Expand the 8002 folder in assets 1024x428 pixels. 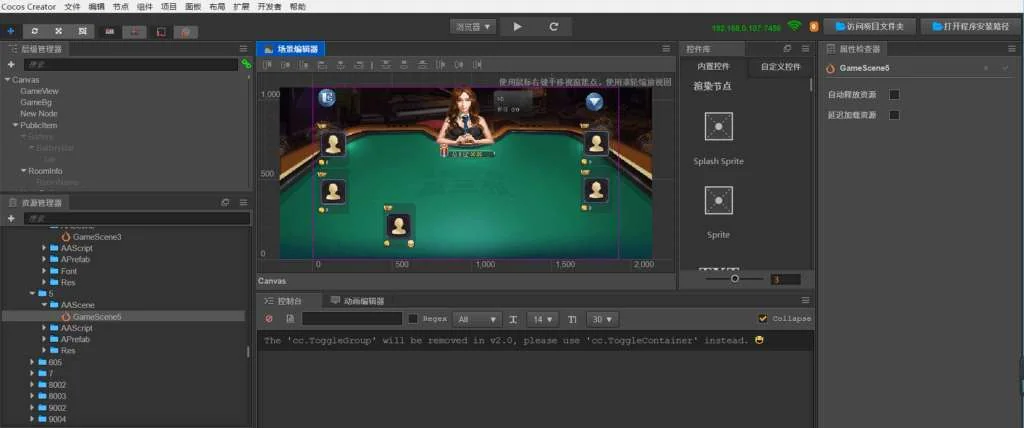[x=44, y=384]
